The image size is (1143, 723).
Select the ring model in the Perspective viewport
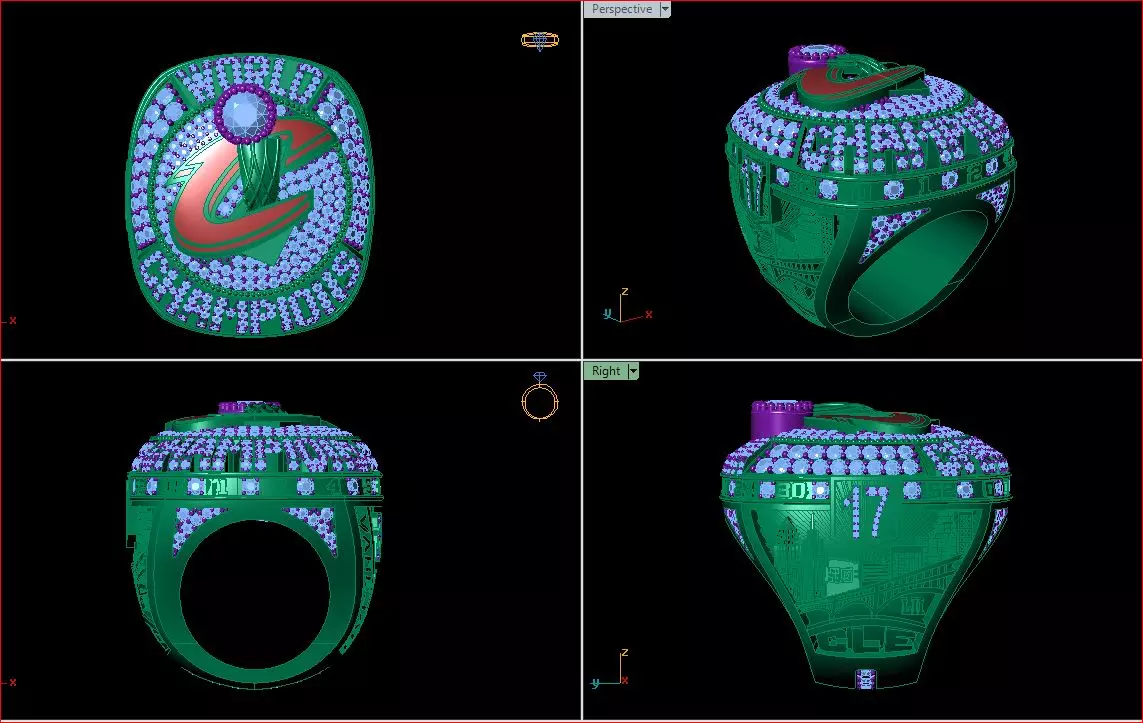point(870,190)
